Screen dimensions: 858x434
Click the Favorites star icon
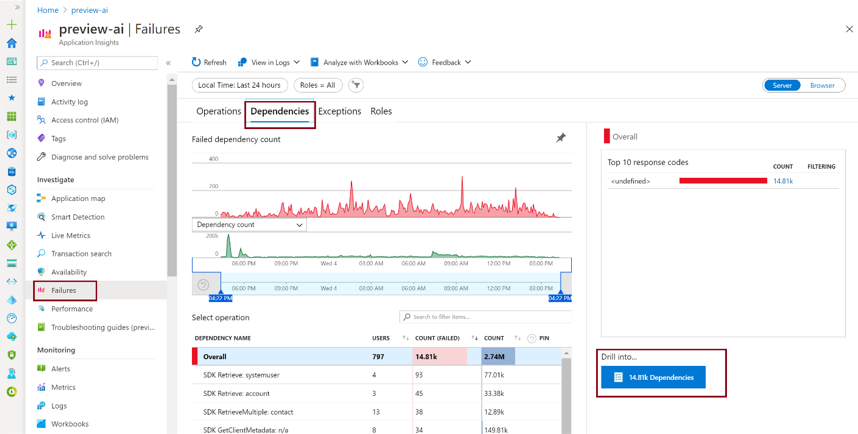pos(11,98)
